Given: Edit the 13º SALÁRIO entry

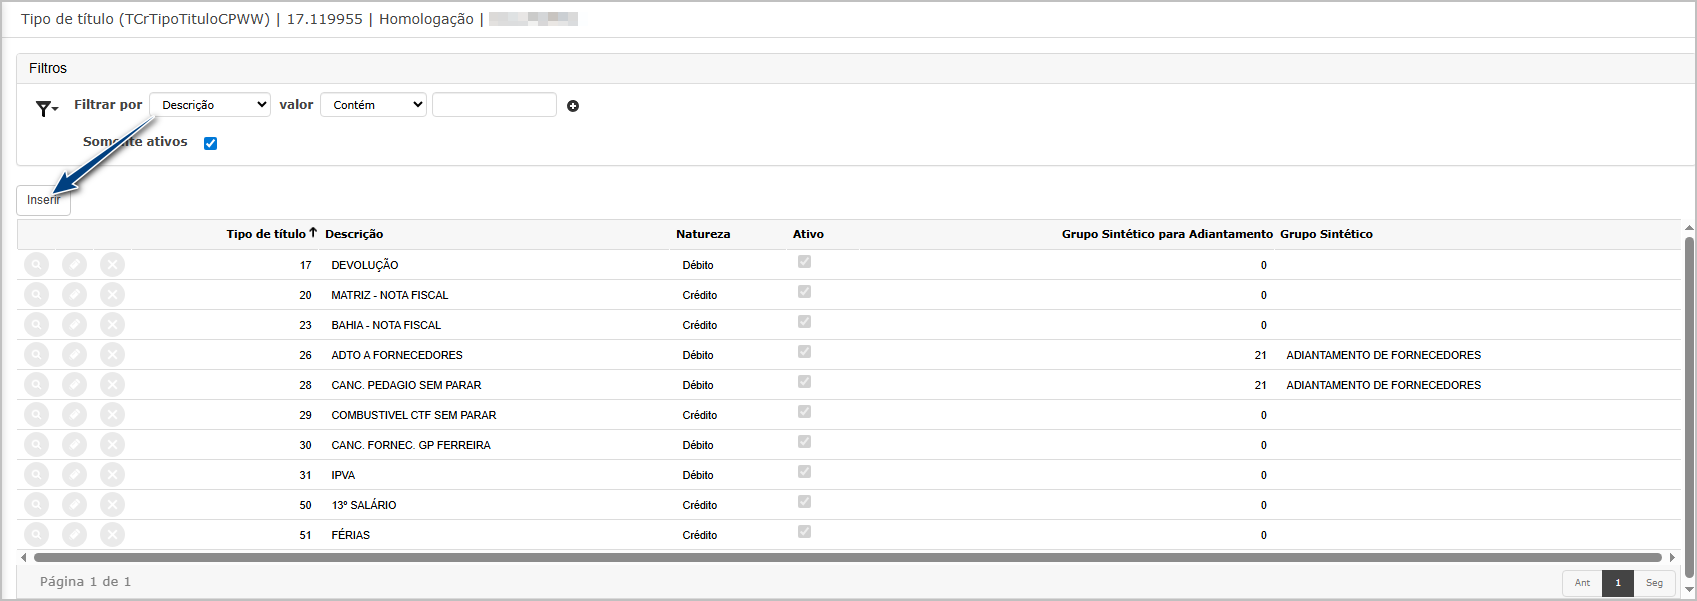Looking at the screenshot, I should point(74,505).
